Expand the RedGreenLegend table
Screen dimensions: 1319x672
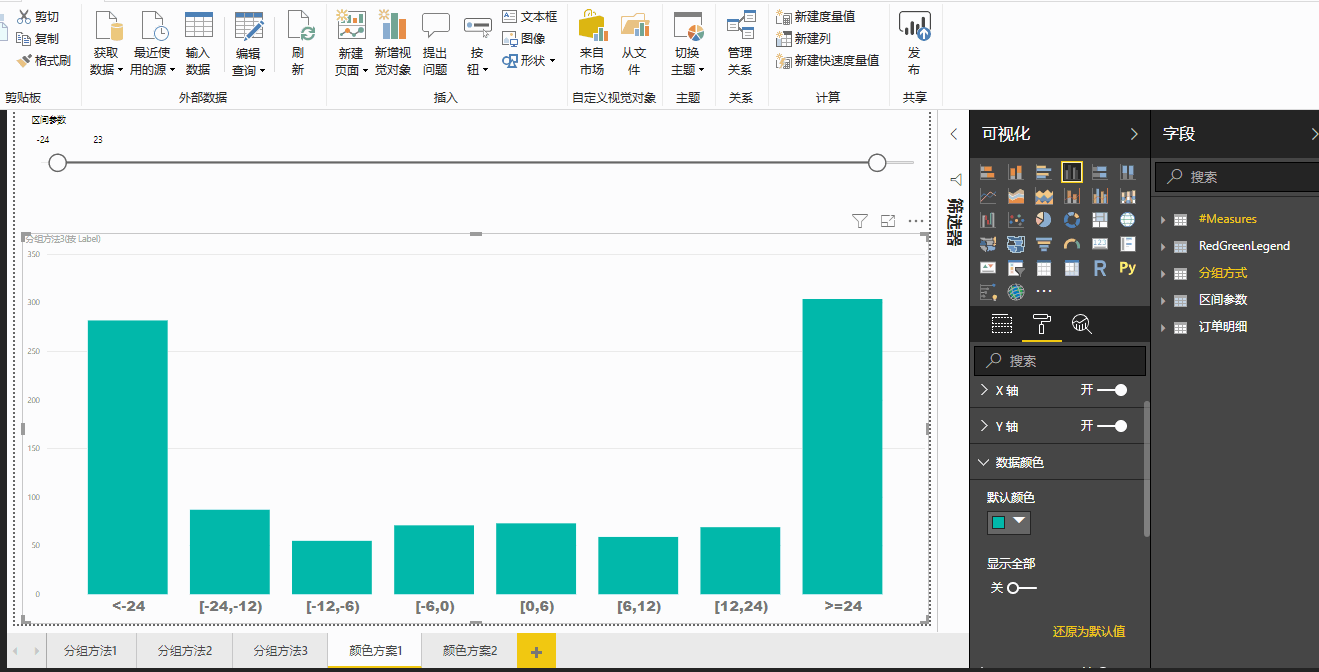coord(1164,246)
